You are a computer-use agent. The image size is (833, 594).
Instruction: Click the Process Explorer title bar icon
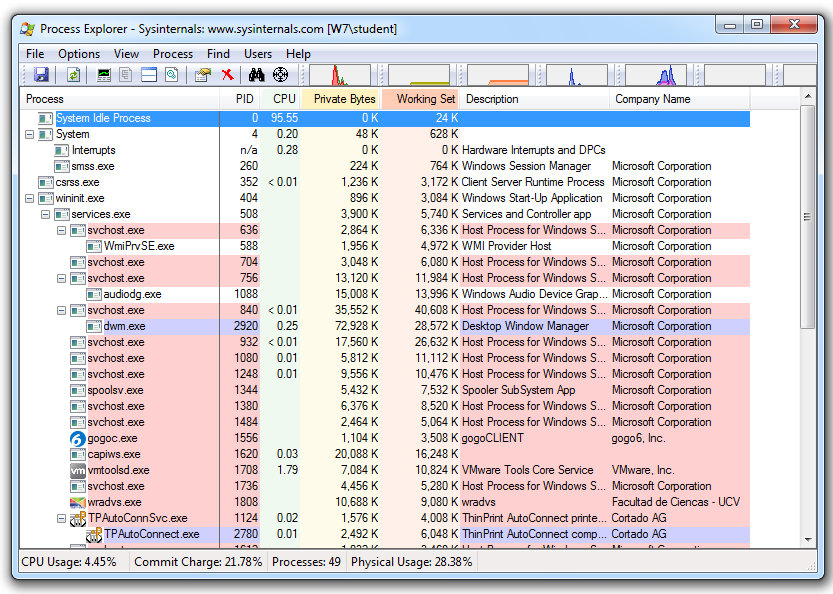point(28,29)
